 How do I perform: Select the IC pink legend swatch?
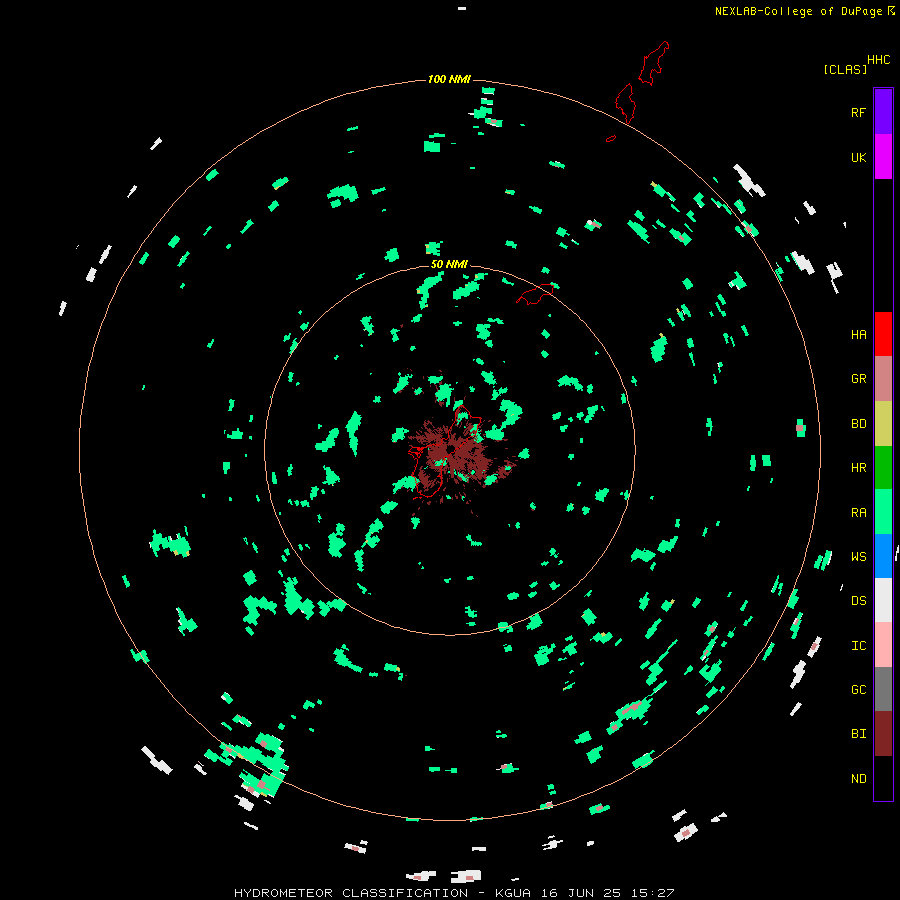click(883, 645)
